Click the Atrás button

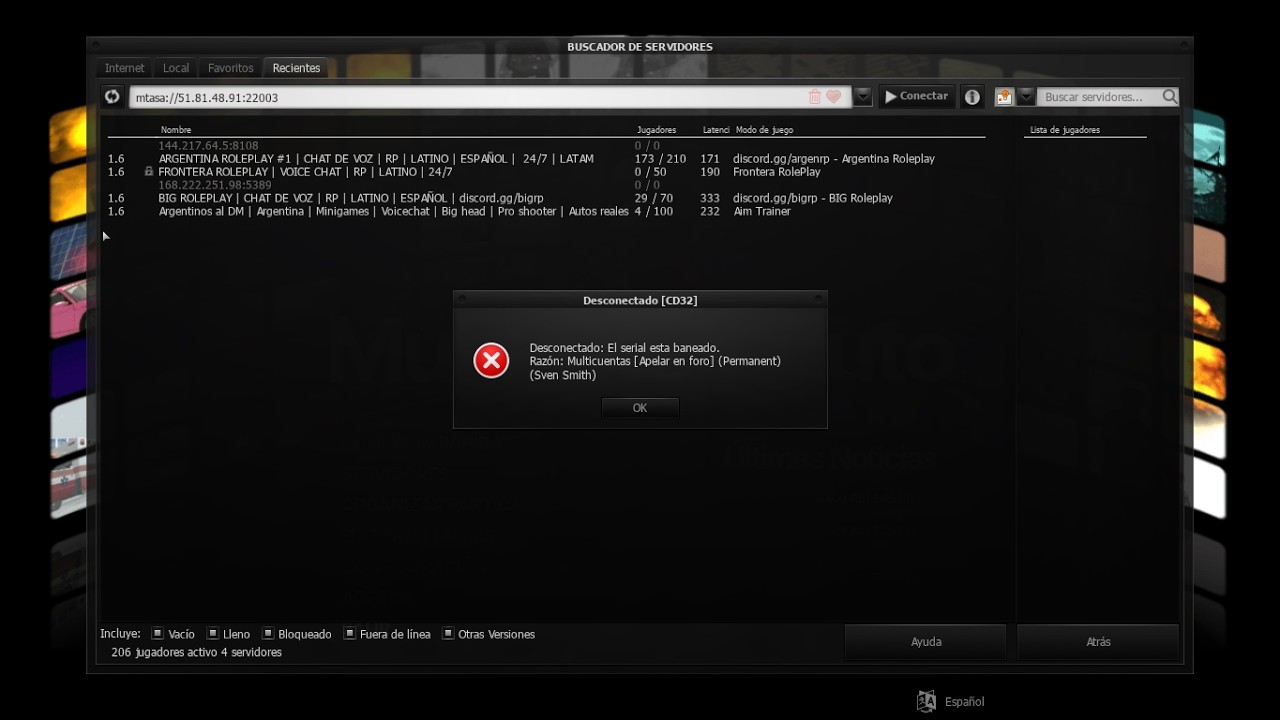[x=1098, y=642]
